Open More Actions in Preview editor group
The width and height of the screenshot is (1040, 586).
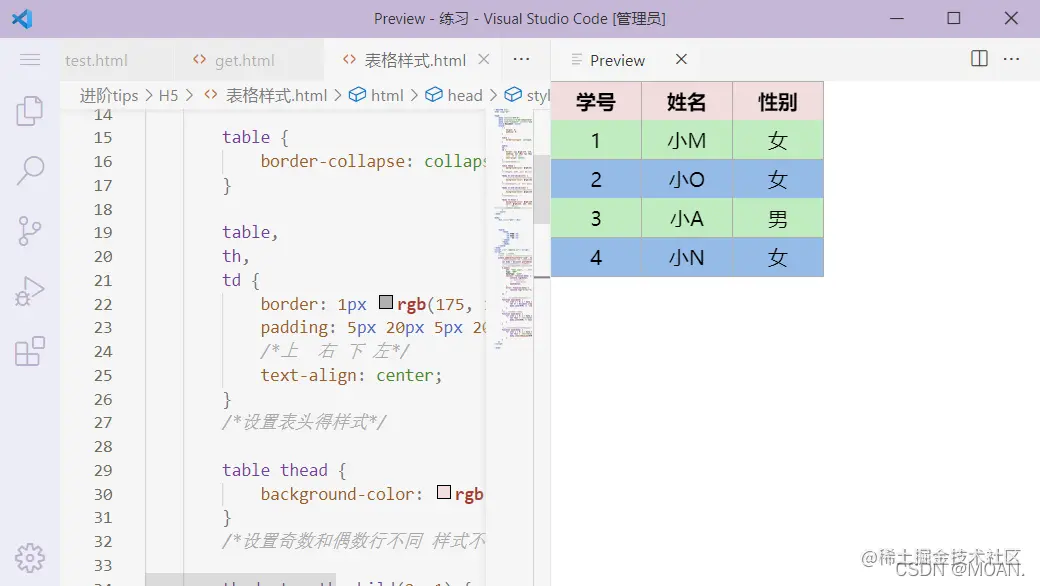(1011, 59)
